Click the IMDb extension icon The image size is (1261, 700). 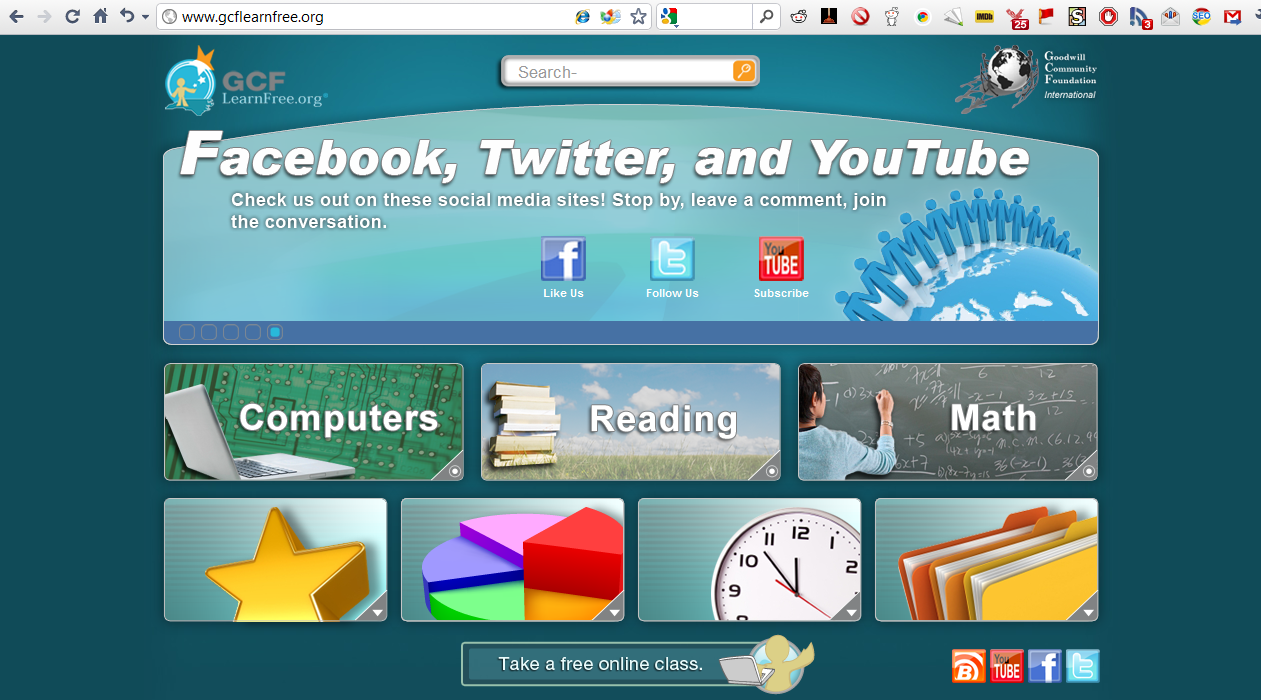click(x=984, y=16)
